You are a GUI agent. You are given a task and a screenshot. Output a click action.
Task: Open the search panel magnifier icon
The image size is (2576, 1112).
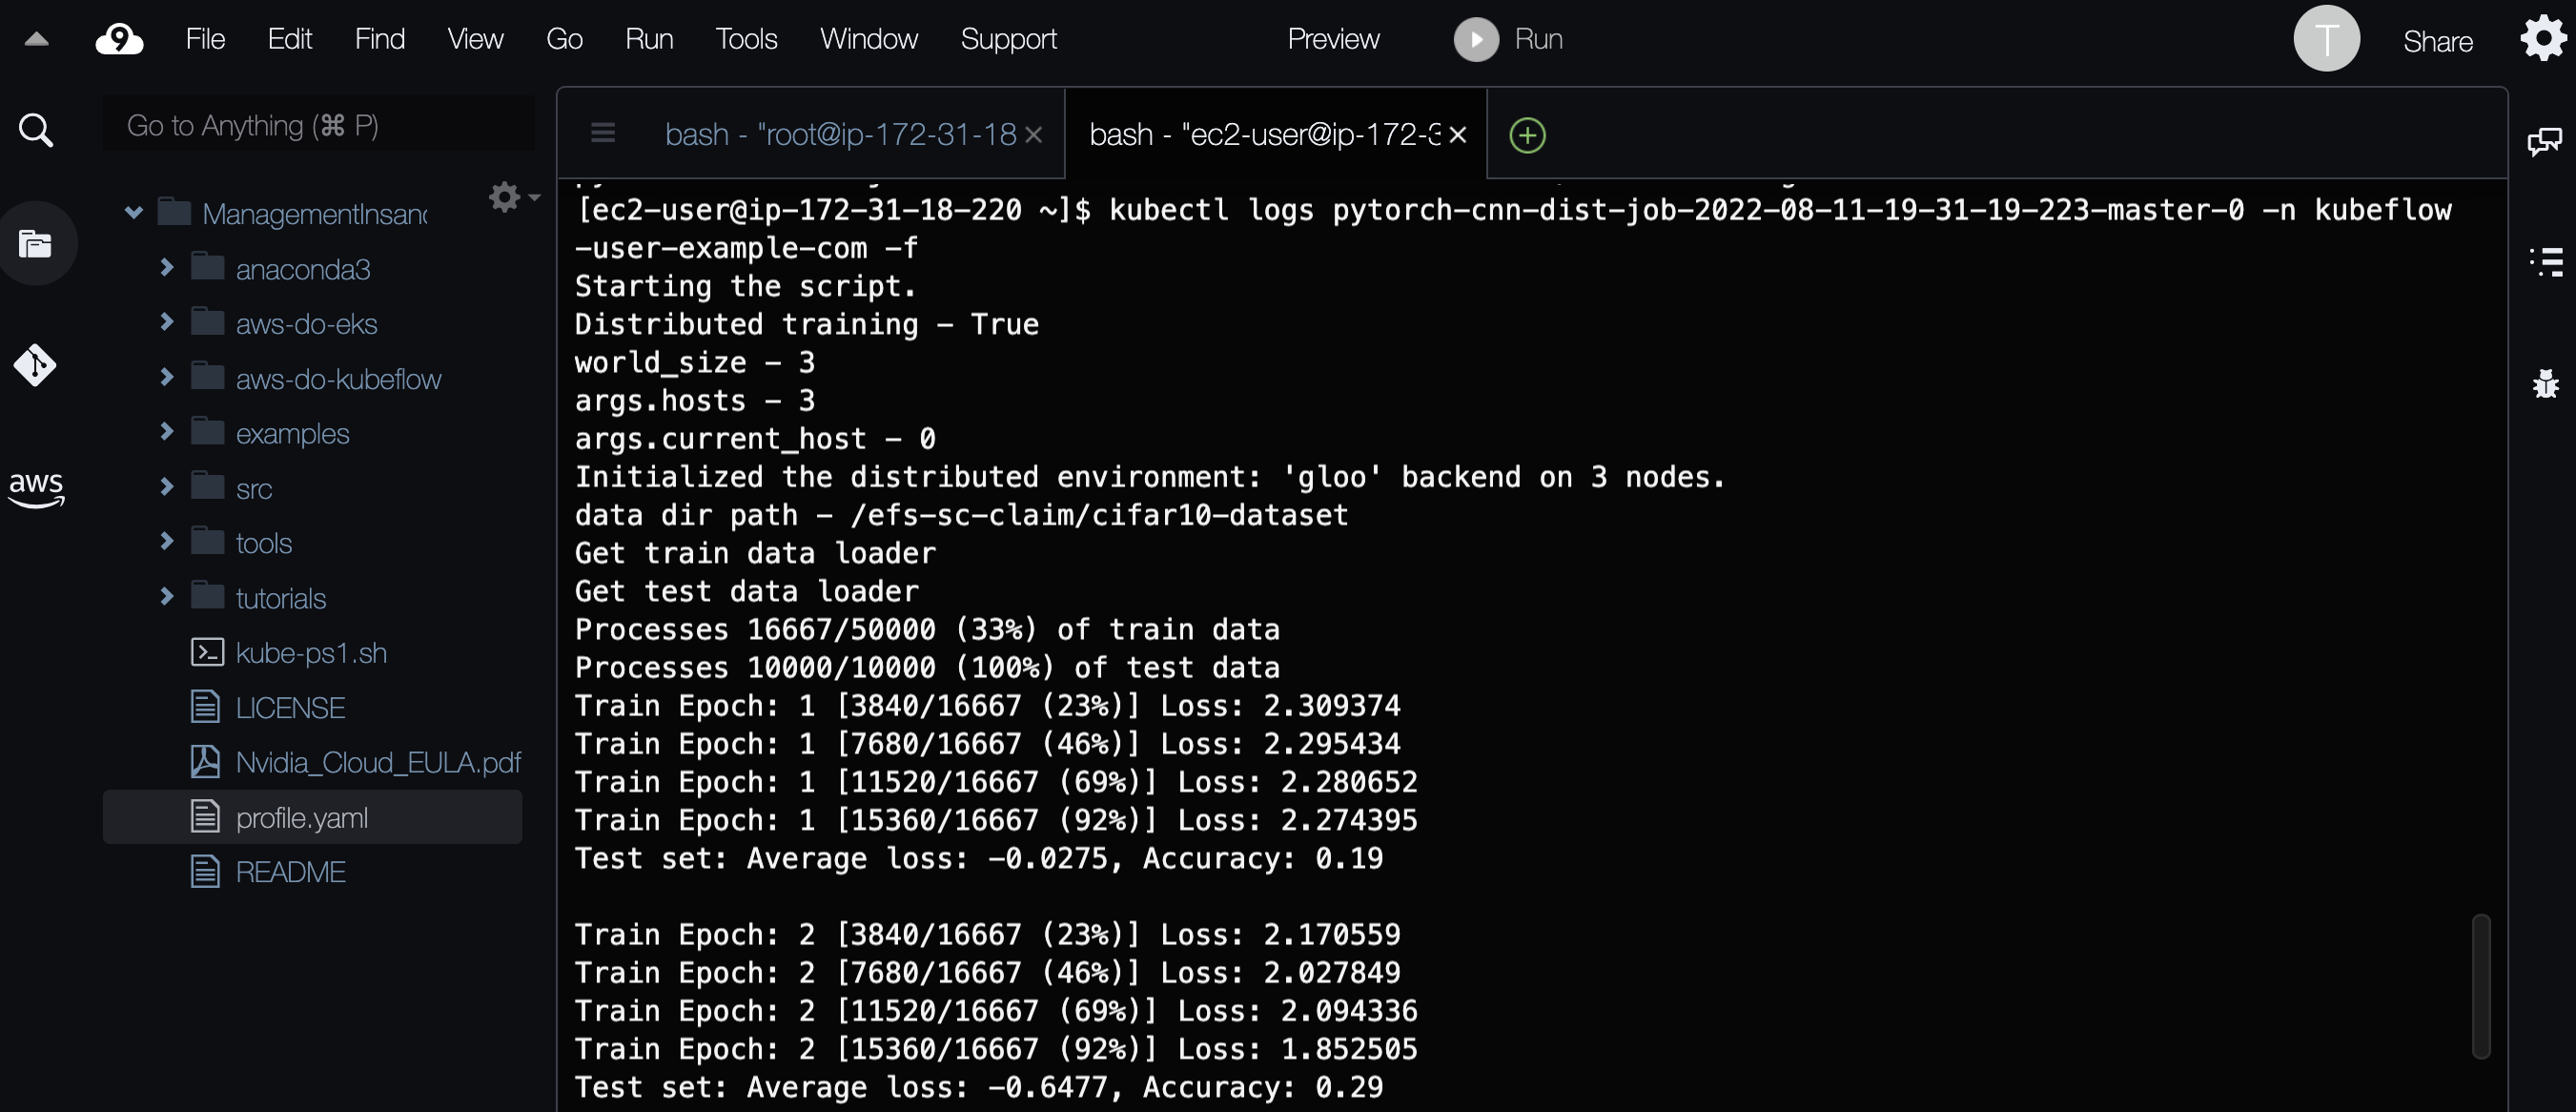pos(36,130)
